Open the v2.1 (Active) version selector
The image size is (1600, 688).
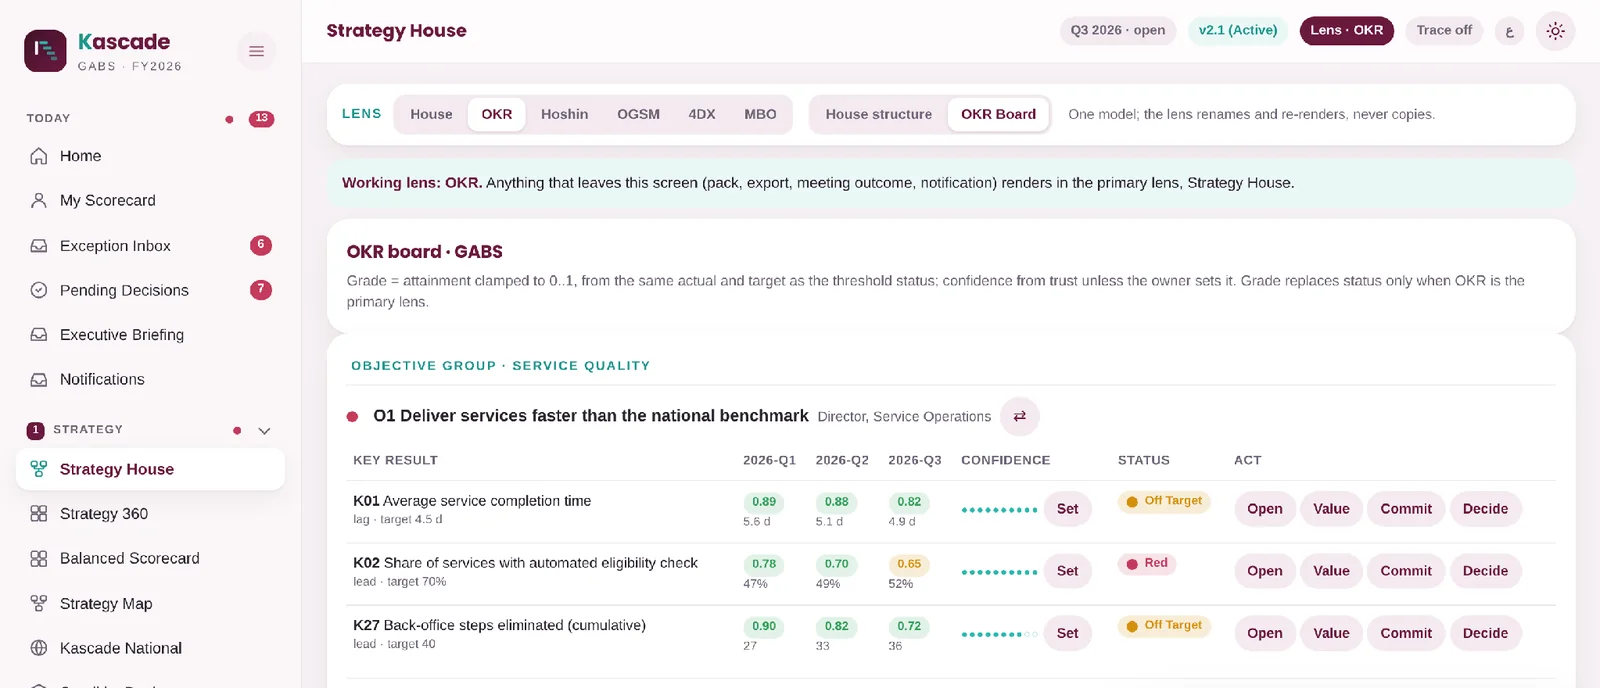(x=1238, y=31)
